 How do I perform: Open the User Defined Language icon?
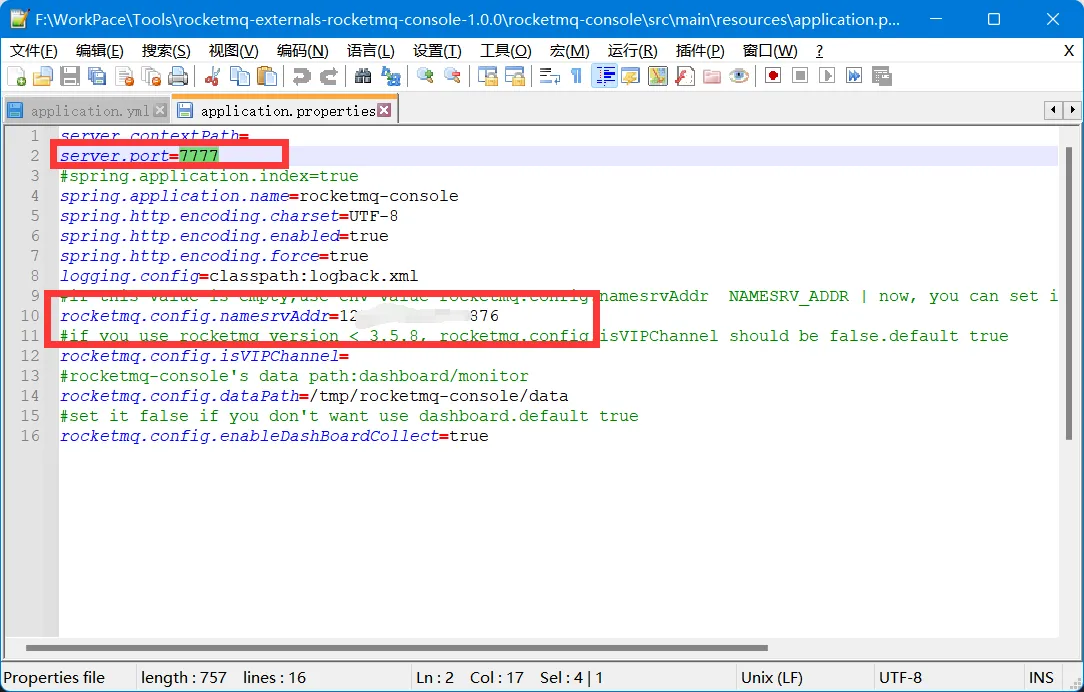(x=630, y=76)
